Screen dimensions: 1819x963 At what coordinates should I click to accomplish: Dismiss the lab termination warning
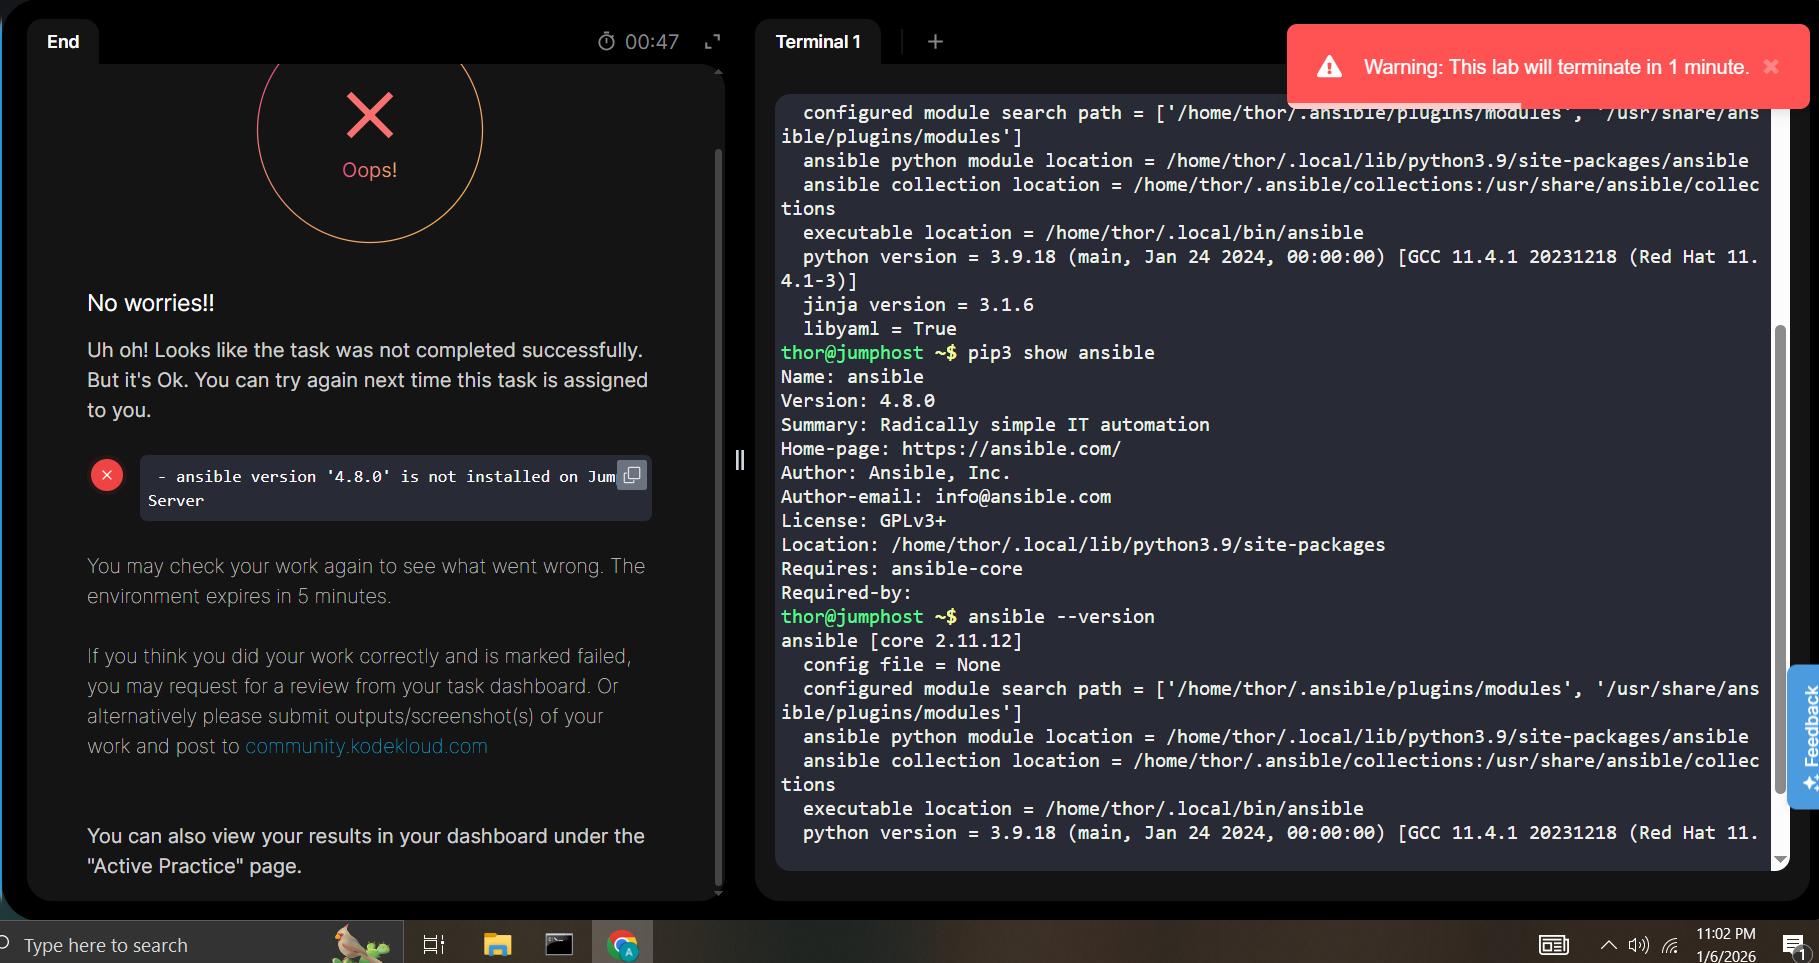click(1771, 67)
